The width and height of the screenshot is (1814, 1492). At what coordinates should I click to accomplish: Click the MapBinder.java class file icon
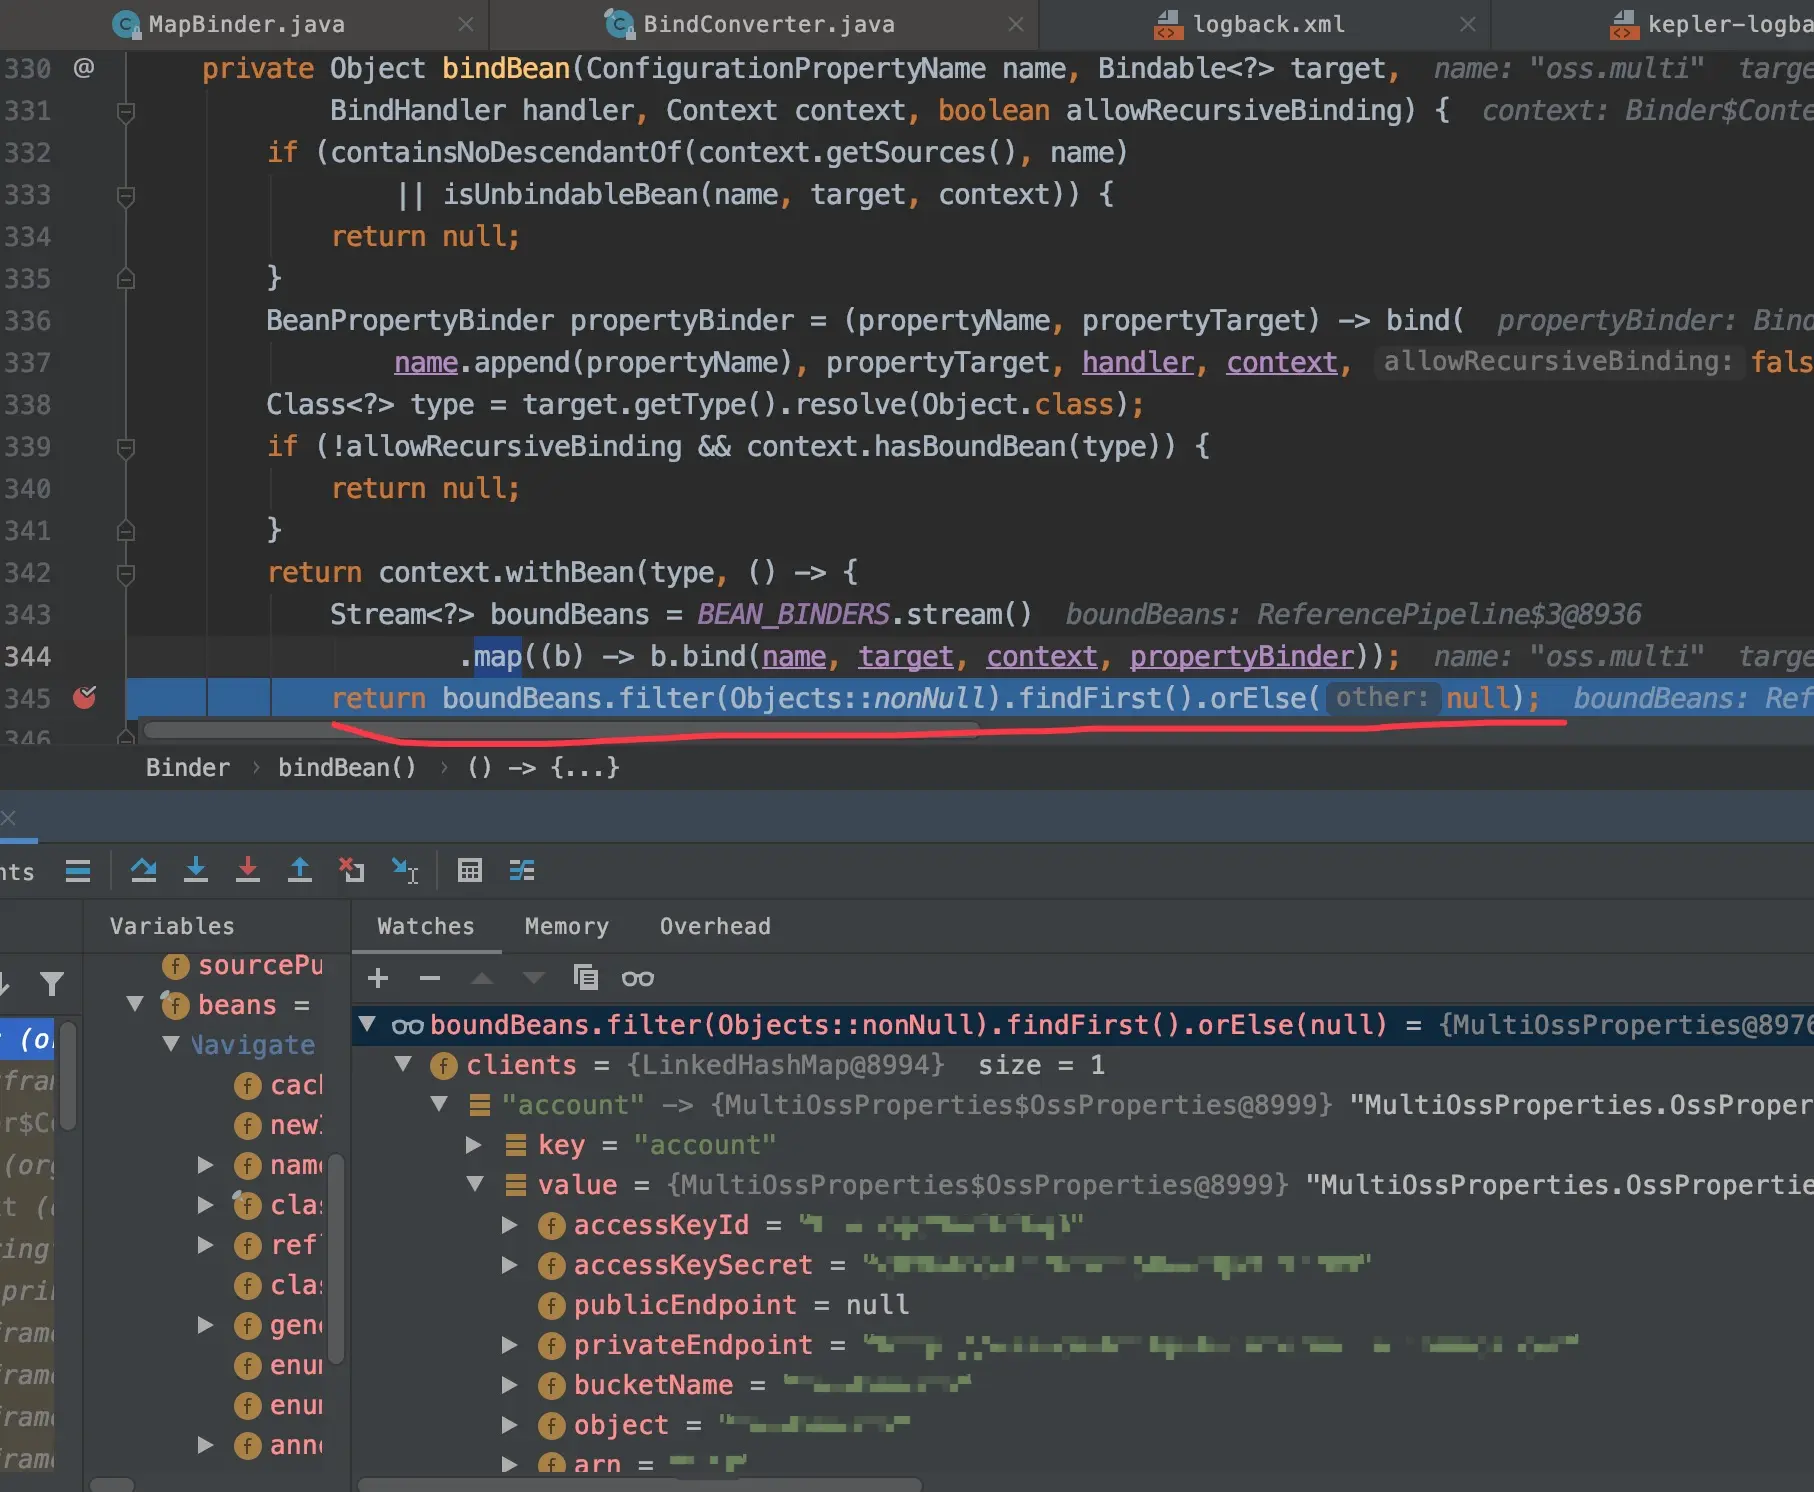pos(126,24)
